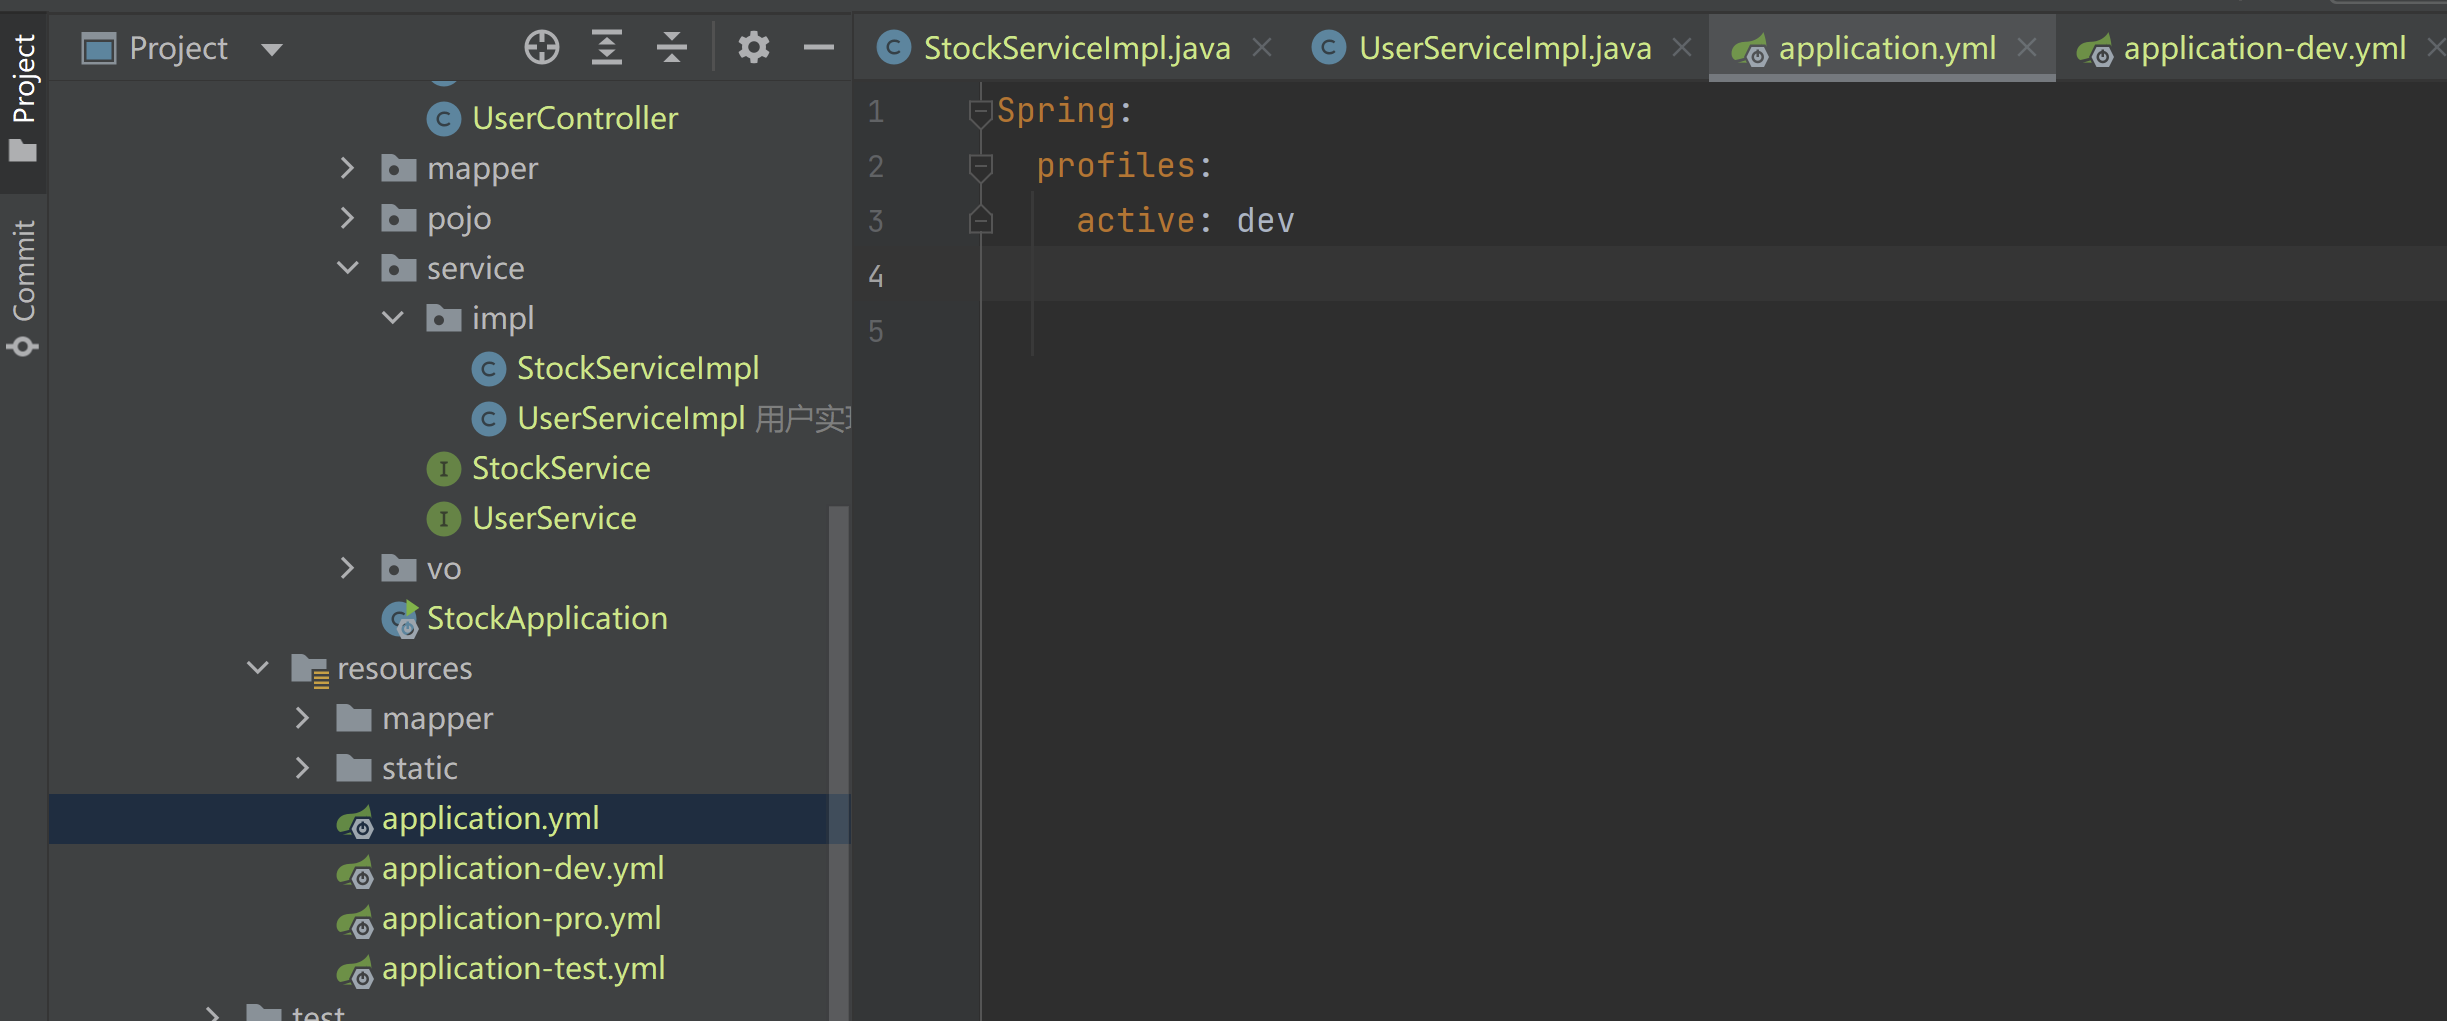The height and width of the screenshot is (1021, 2447).
Task: Collapse the service folder
Action: click(348, 268)
